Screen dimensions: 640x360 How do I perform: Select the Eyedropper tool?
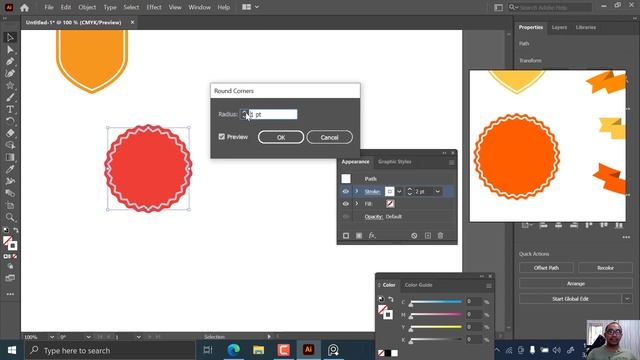(10, 169)
